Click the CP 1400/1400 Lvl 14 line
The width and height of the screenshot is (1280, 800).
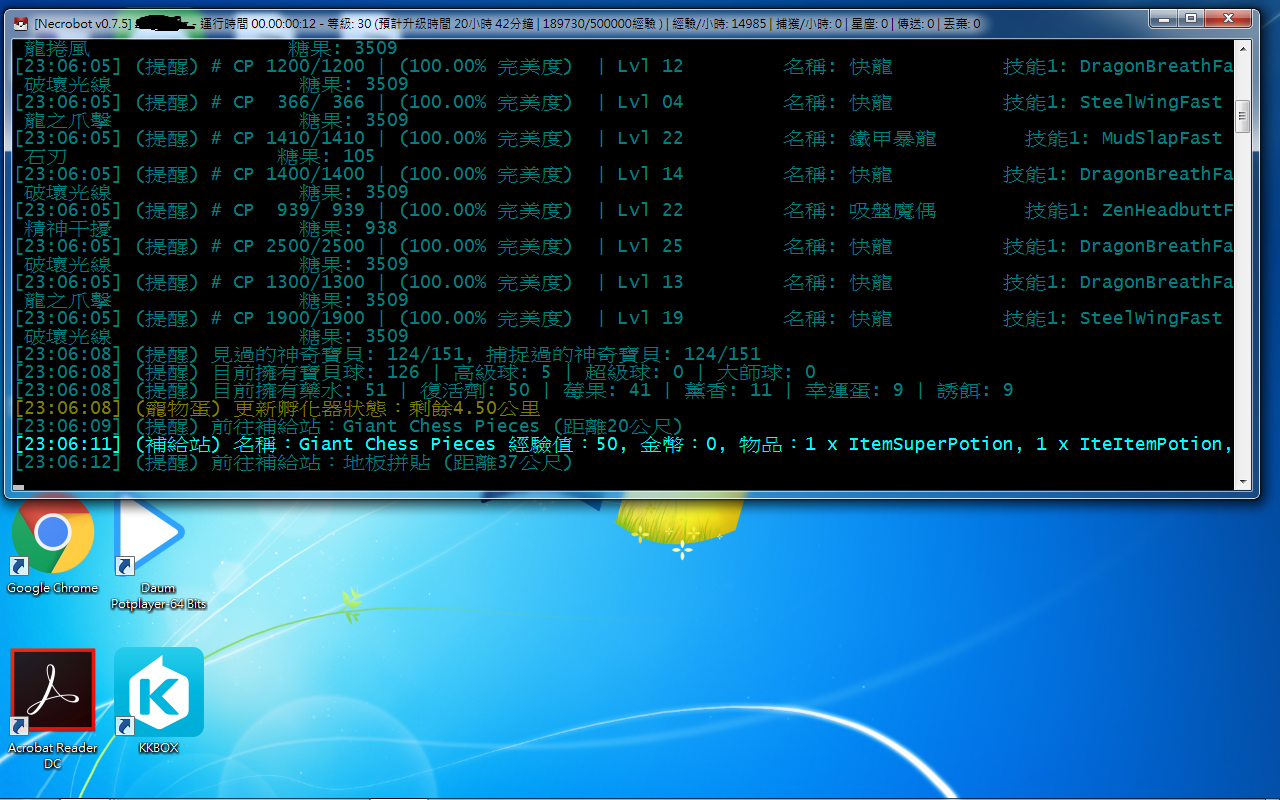tap(624, 174)
